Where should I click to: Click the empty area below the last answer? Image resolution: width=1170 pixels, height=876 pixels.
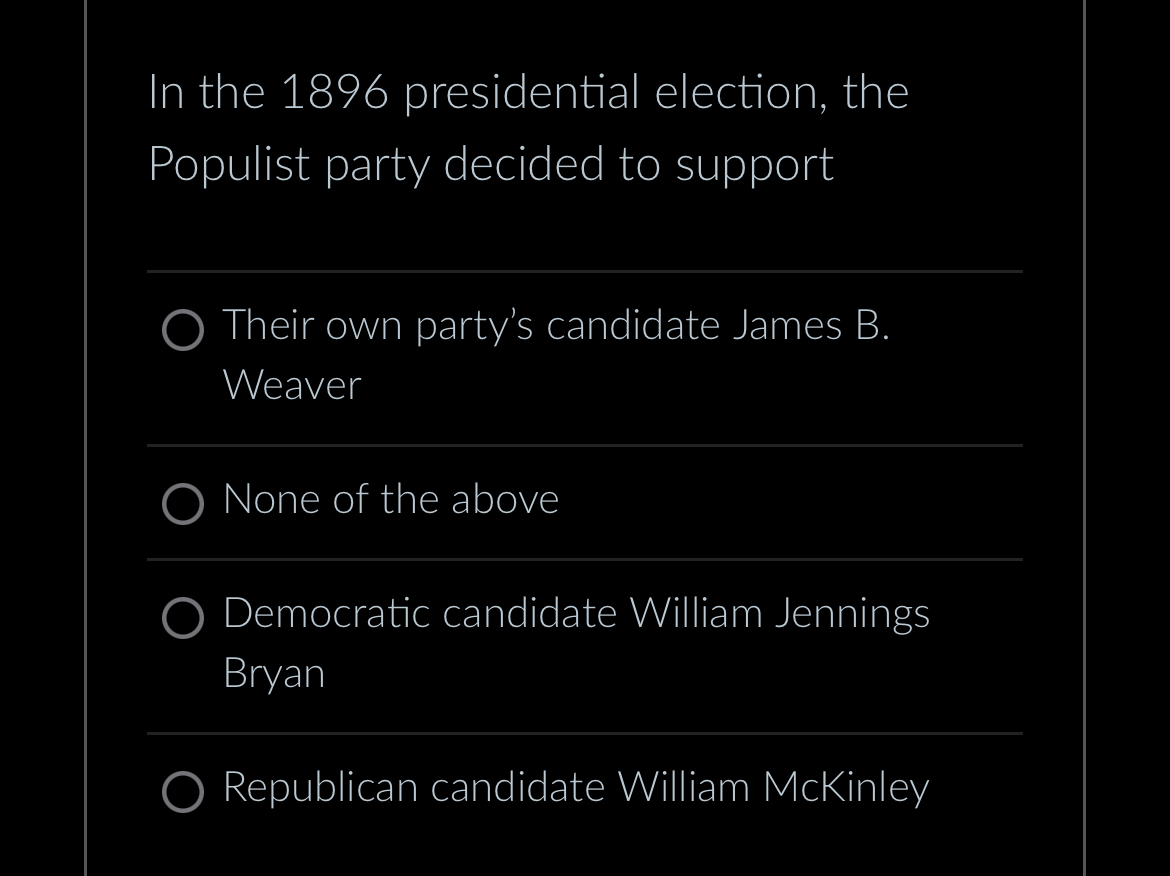point(584,850)
